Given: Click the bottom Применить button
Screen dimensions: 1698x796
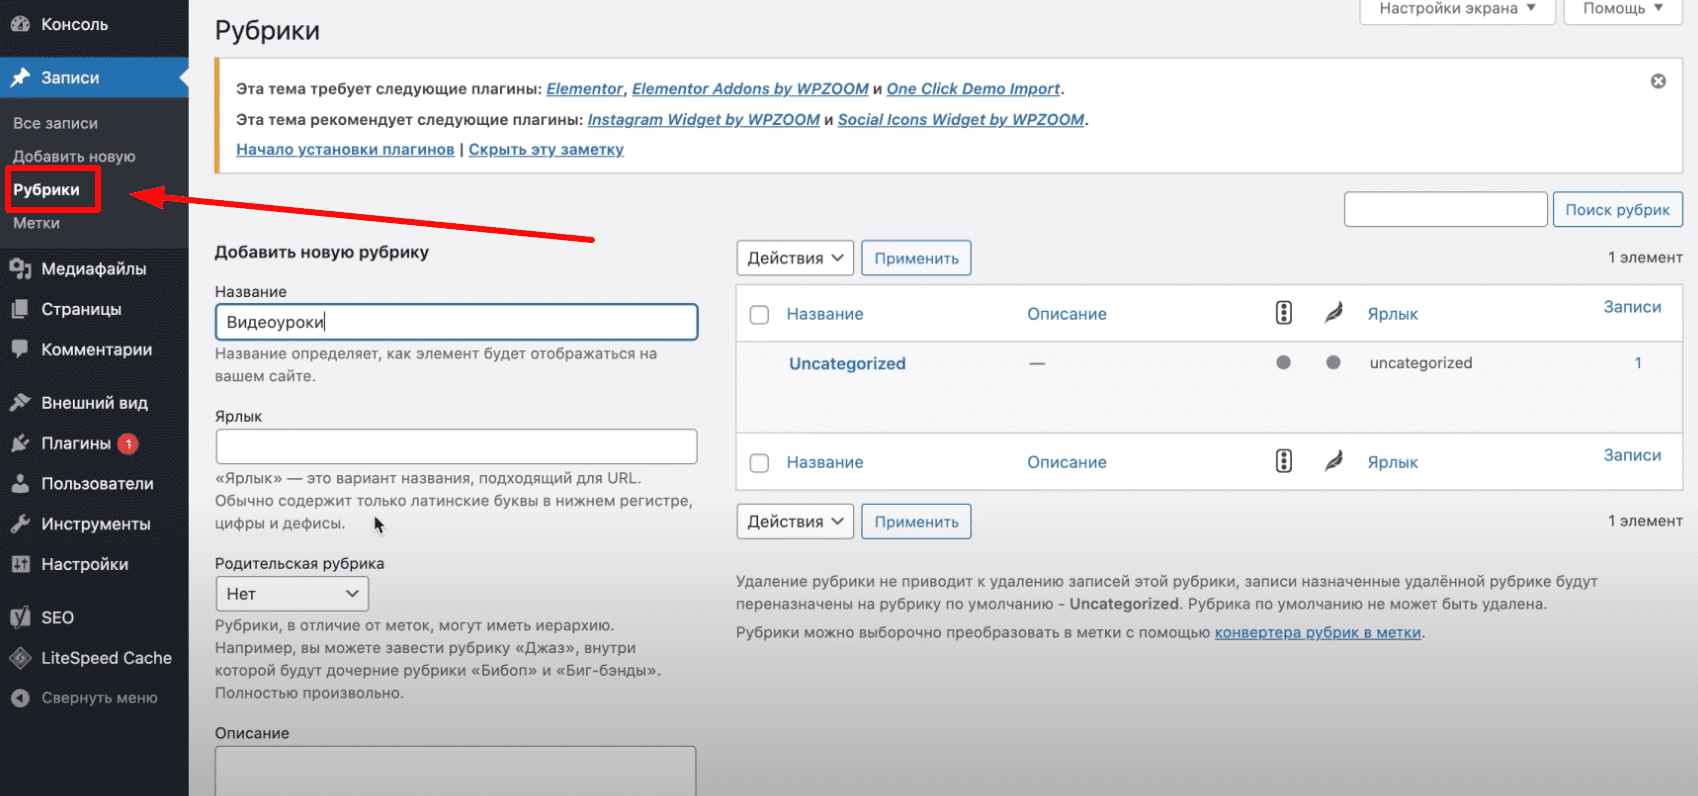Looking at the screenshot, I should point(916,521).
